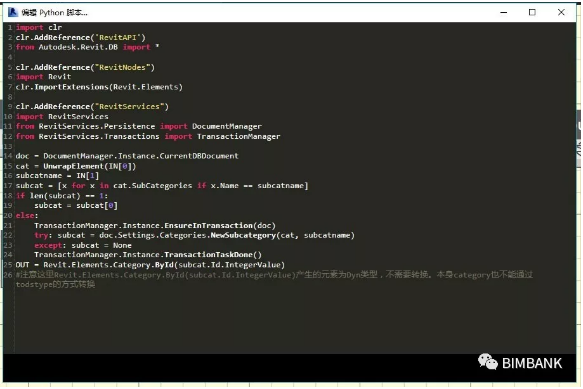
Task: Click 'import RevitServices' on line 10
Action: tap(62, 117)
